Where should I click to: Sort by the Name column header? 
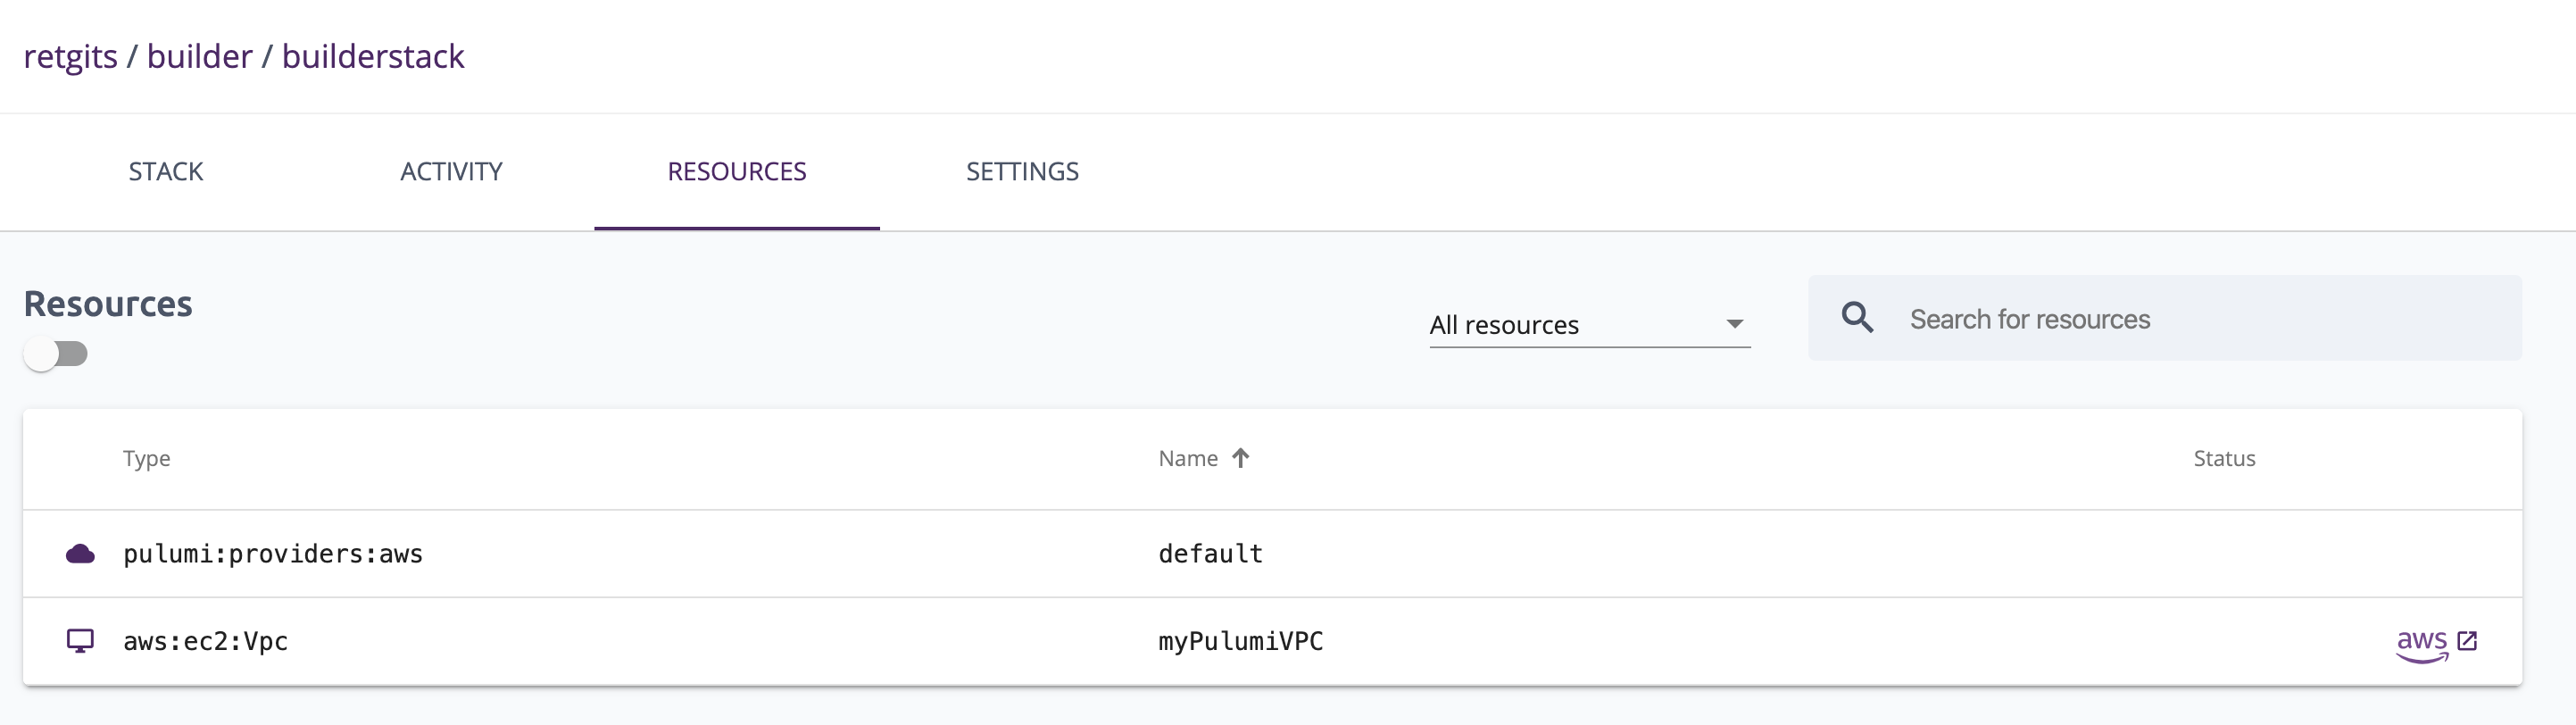pyautogui.click(x=1188, y=458)
